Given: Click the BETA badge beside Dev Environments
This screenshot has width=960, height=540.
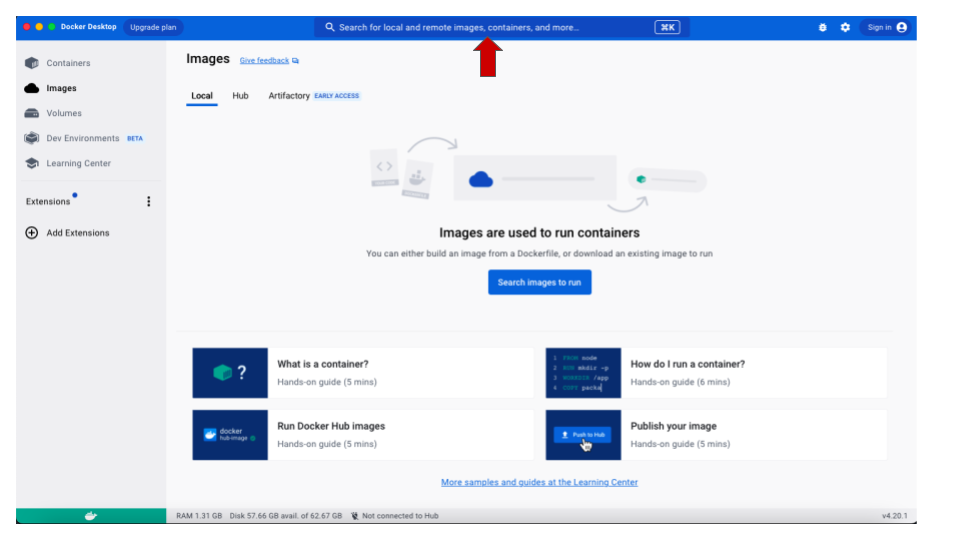Looking at the screenshot, I should (x=135, y=138).
